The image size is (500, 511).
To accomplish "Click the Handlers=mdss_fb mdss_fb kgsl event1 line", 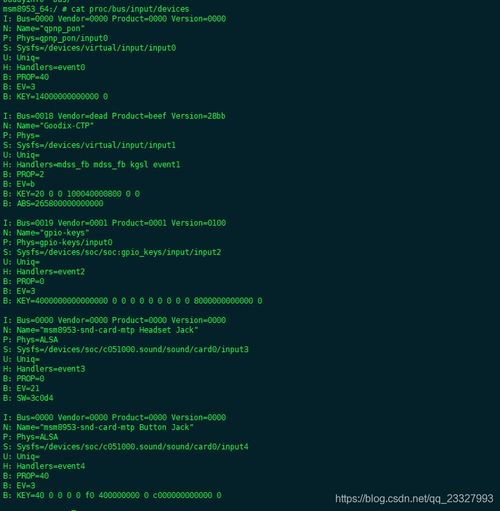I will 92,165.
